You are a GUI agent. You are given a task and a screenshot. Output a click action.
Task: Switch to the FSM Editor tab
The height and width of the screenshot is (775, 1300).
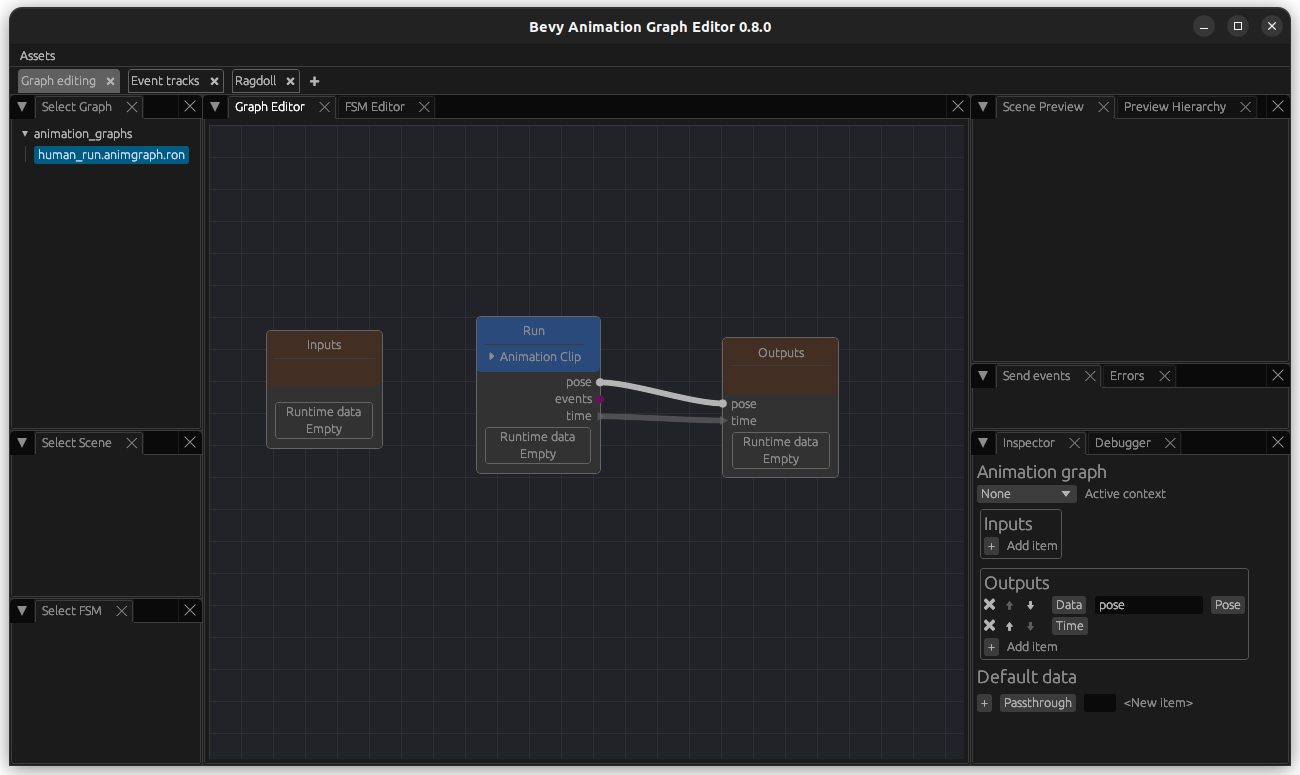pyautogui.click(x=376, y=104)
